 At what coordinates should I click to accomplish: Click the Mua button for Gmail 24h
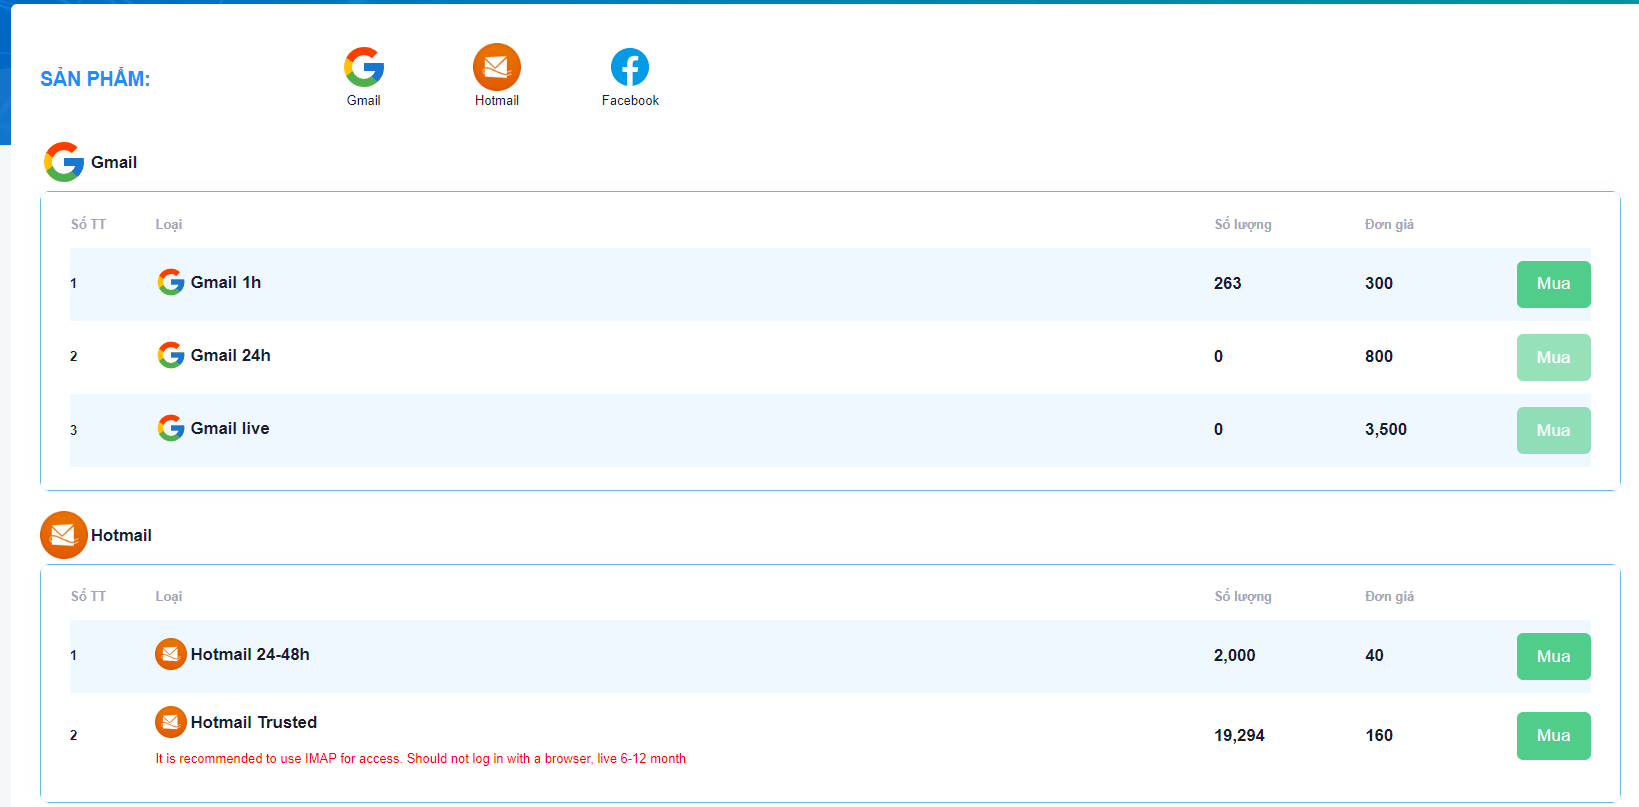pyautogui.click(x=1554, y=357)
